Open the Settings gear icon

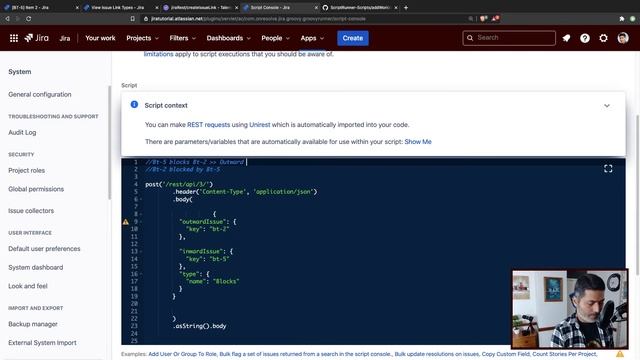(603, 38)
